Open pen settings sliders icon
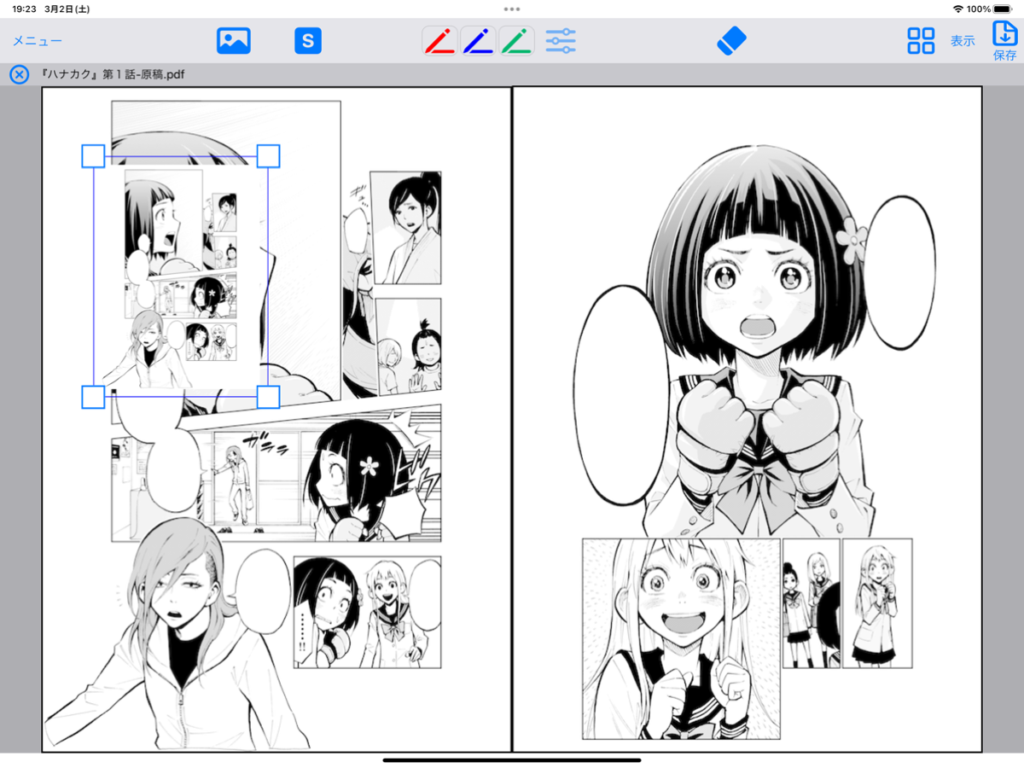Viewport: 1024px width, 768px height. point(560,40)
